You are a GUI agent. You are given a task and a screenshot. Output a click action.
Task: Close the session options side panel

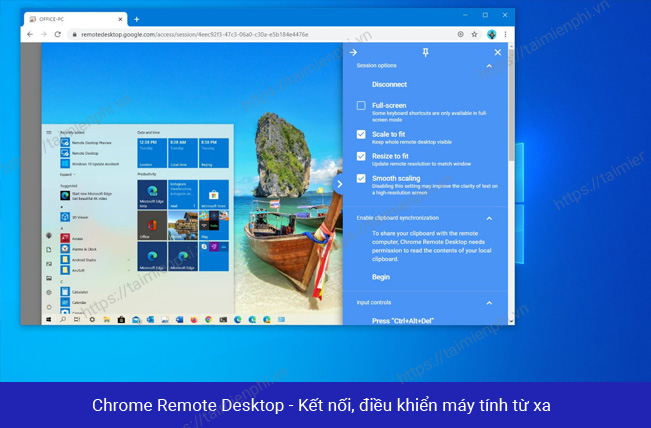(x=497, y=52)
